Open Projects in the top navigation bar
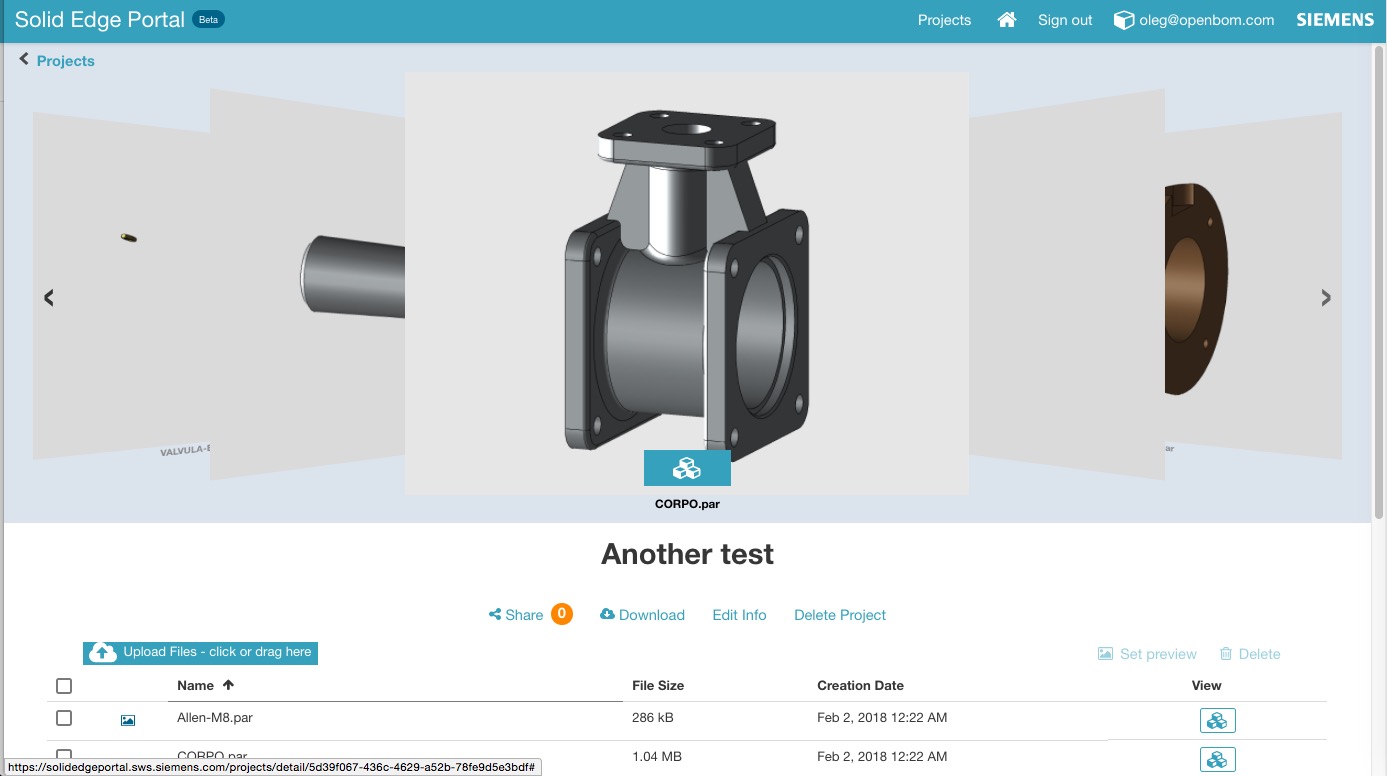The width and height of the screenshot is (1387, 776). point(944,20)
